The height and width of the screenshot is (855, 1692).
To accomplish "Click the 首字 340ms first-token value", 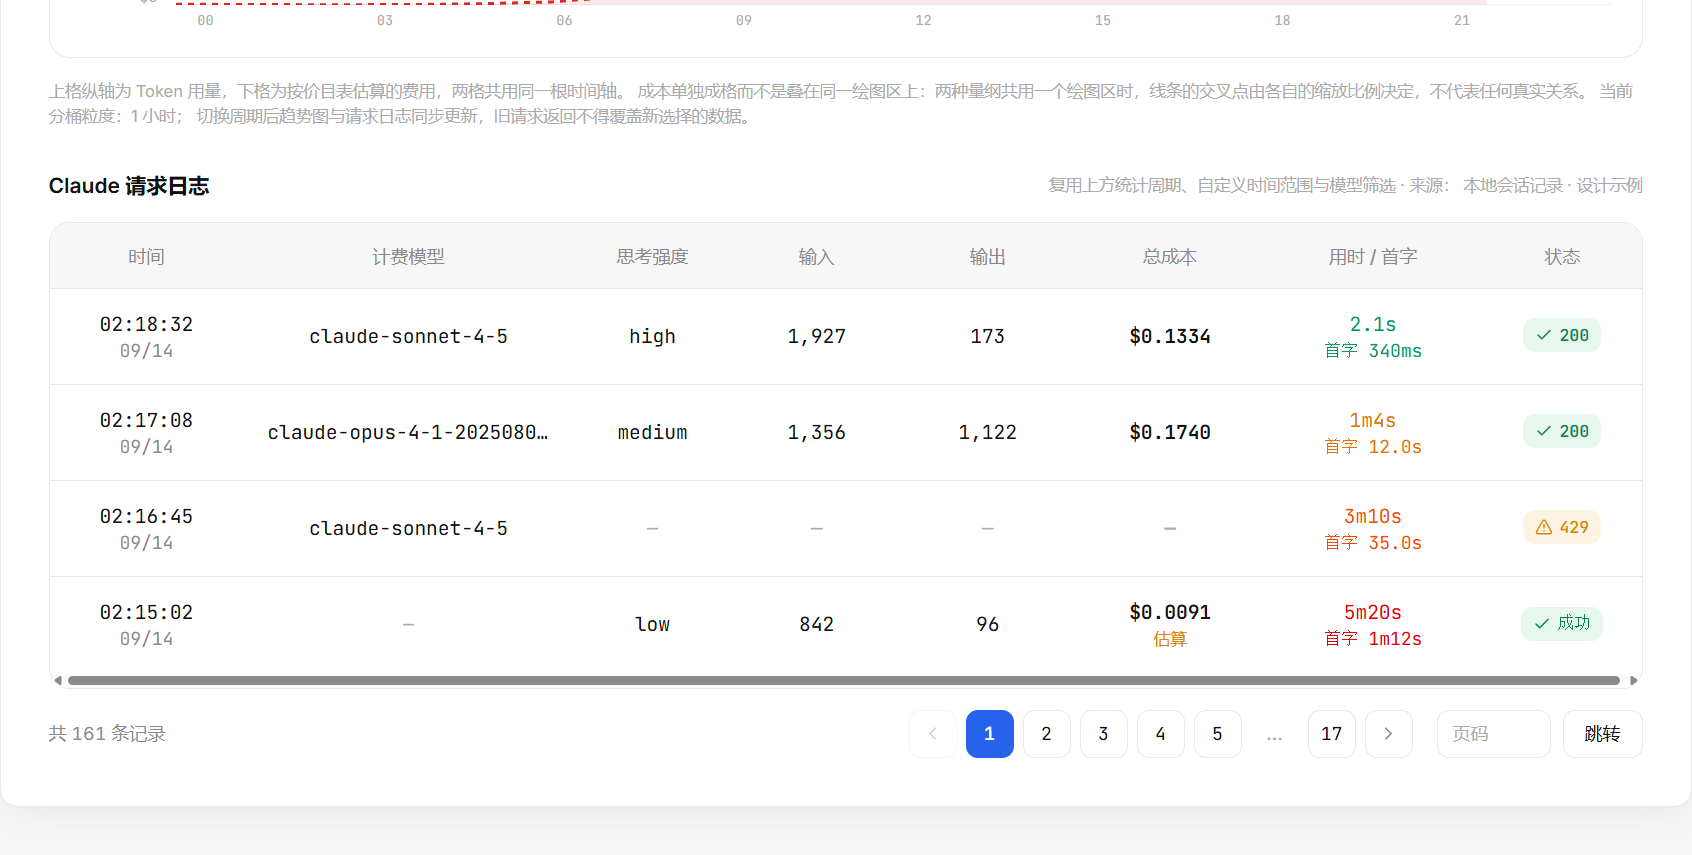I will (1373, 351).
